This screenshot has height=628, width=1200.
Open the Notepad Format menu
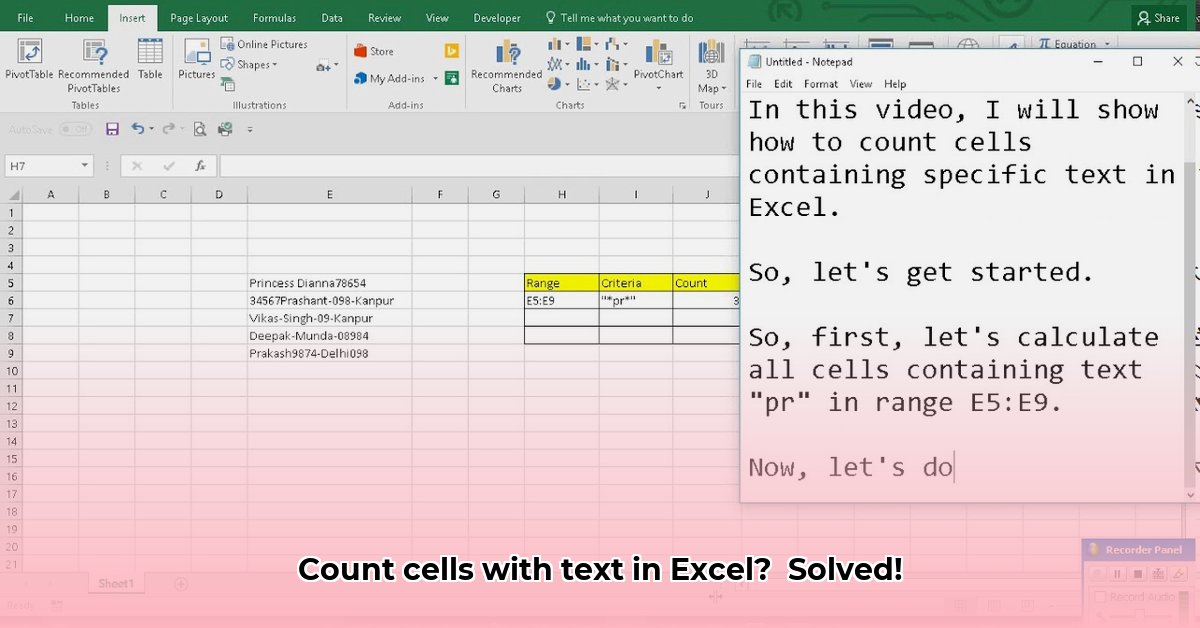tap(821, 84)
